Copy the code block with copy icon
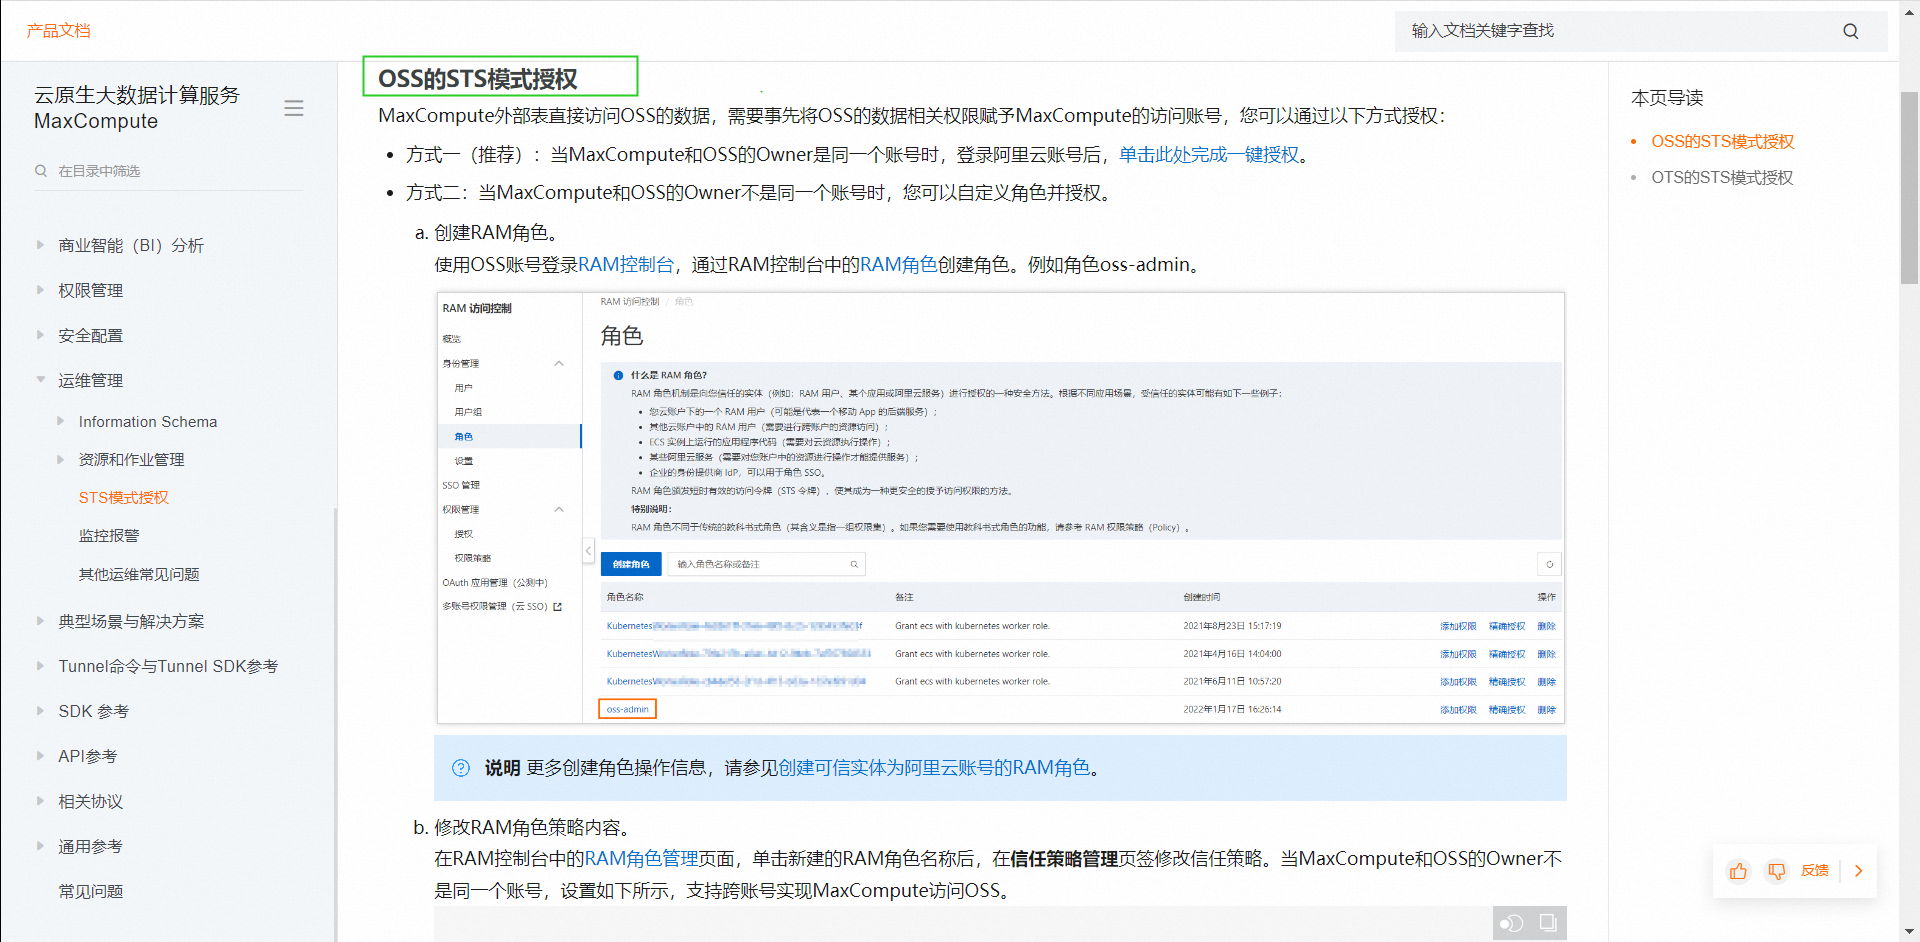 coord(1548,922)
